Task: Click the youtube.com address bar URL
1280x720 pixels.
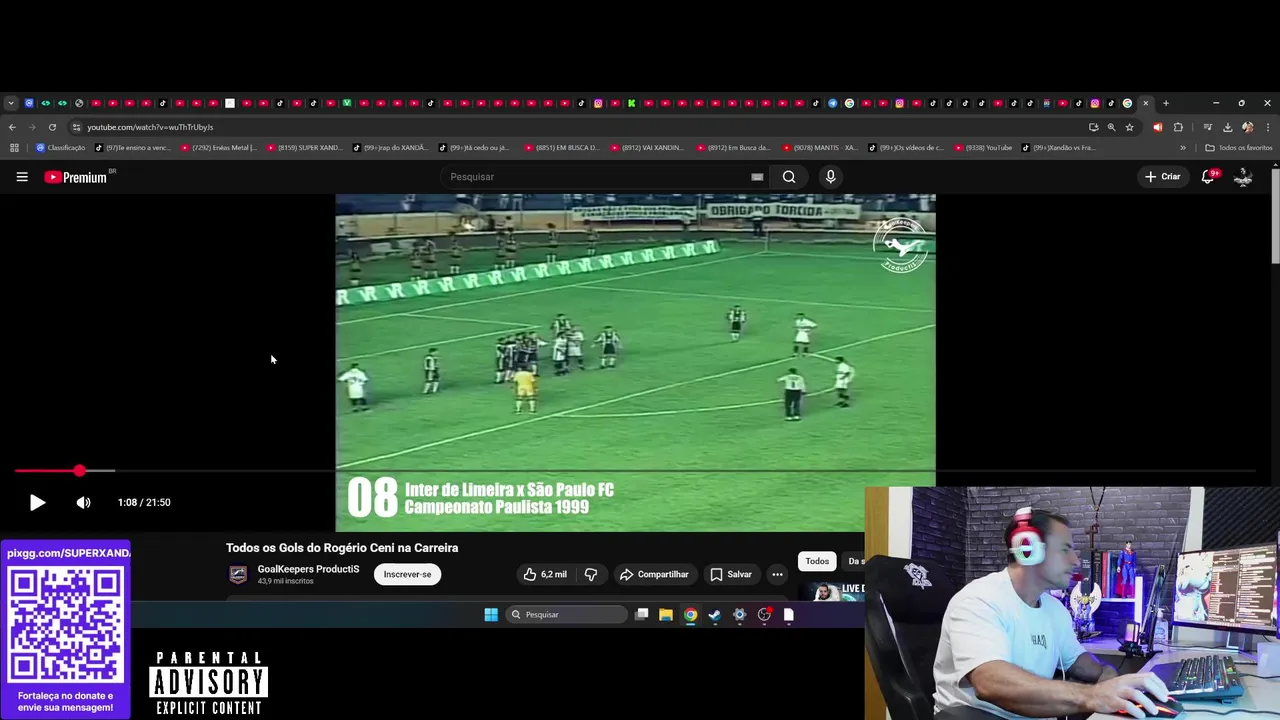Action: click(x=150, y=127)
